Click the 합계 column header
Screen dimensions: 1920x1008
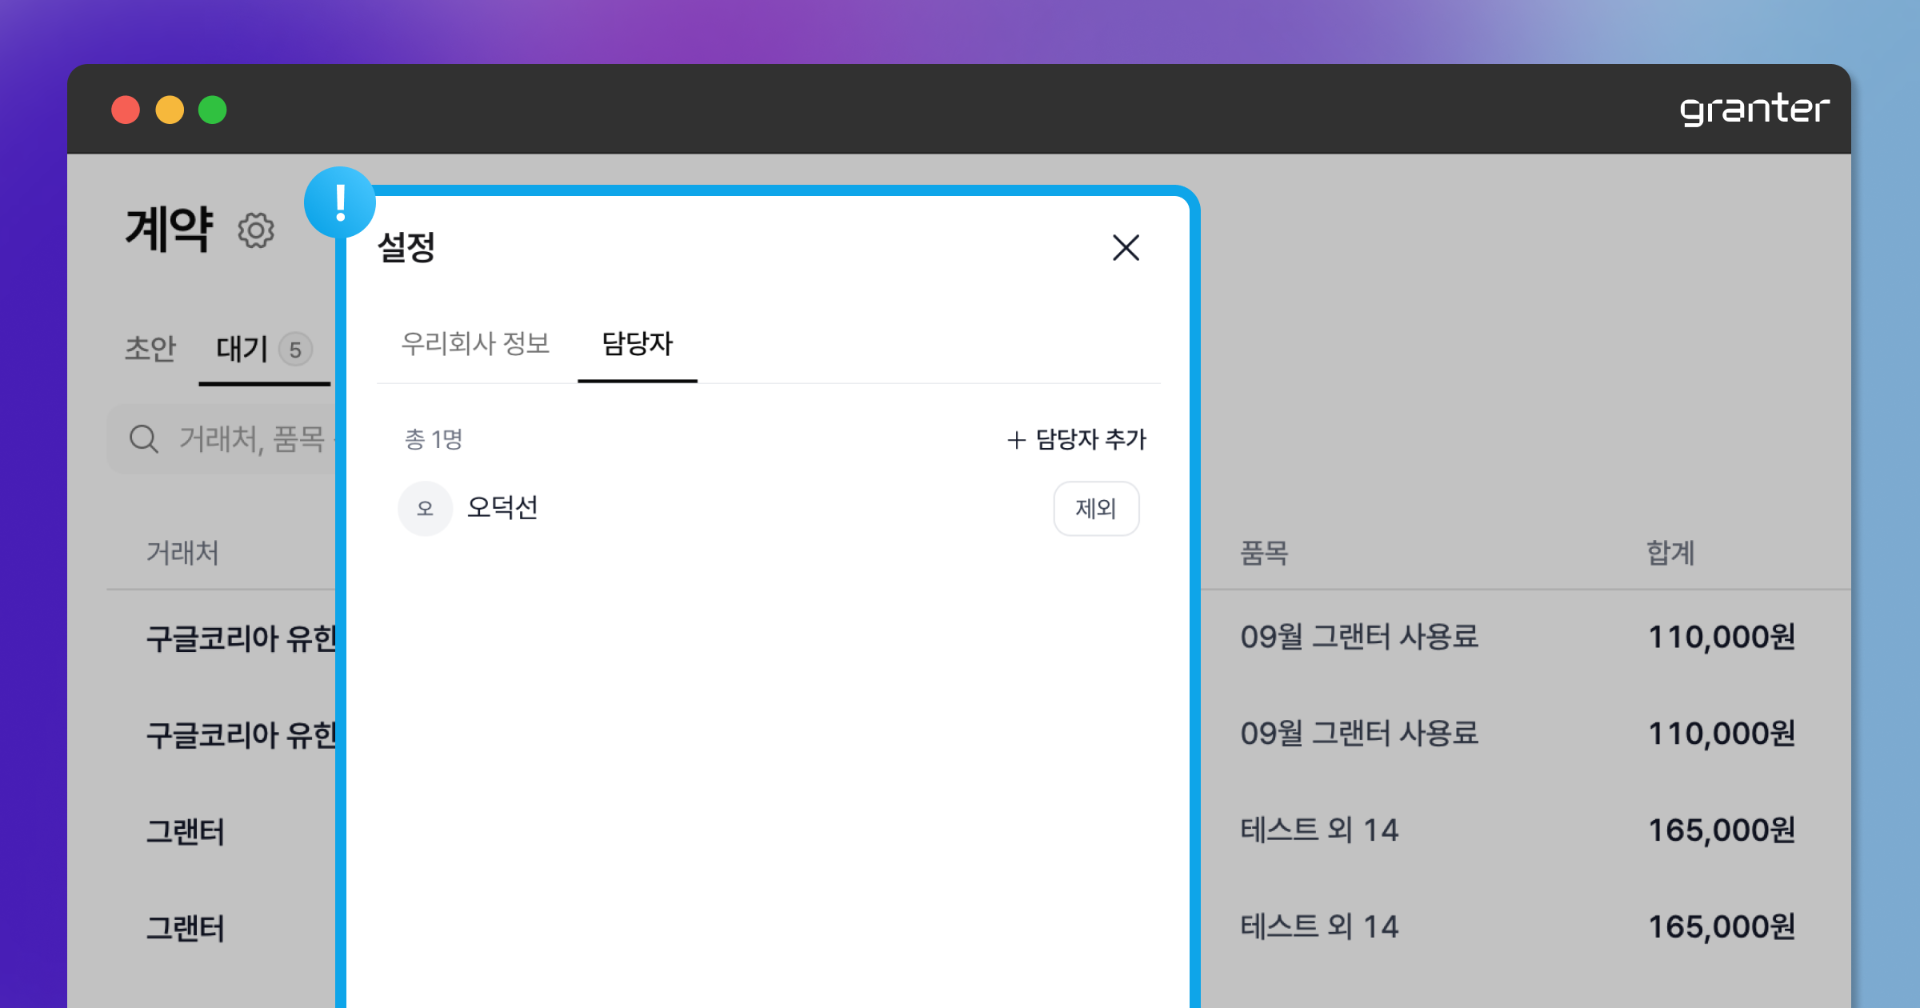click(1670, 553)
